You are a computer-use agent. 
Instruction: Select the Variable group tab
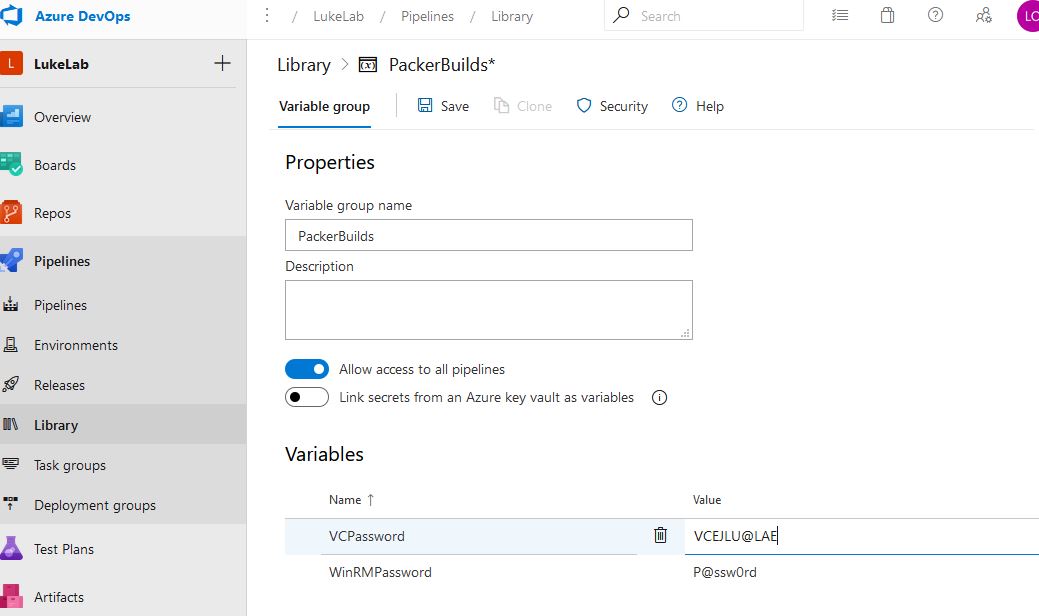325,106
